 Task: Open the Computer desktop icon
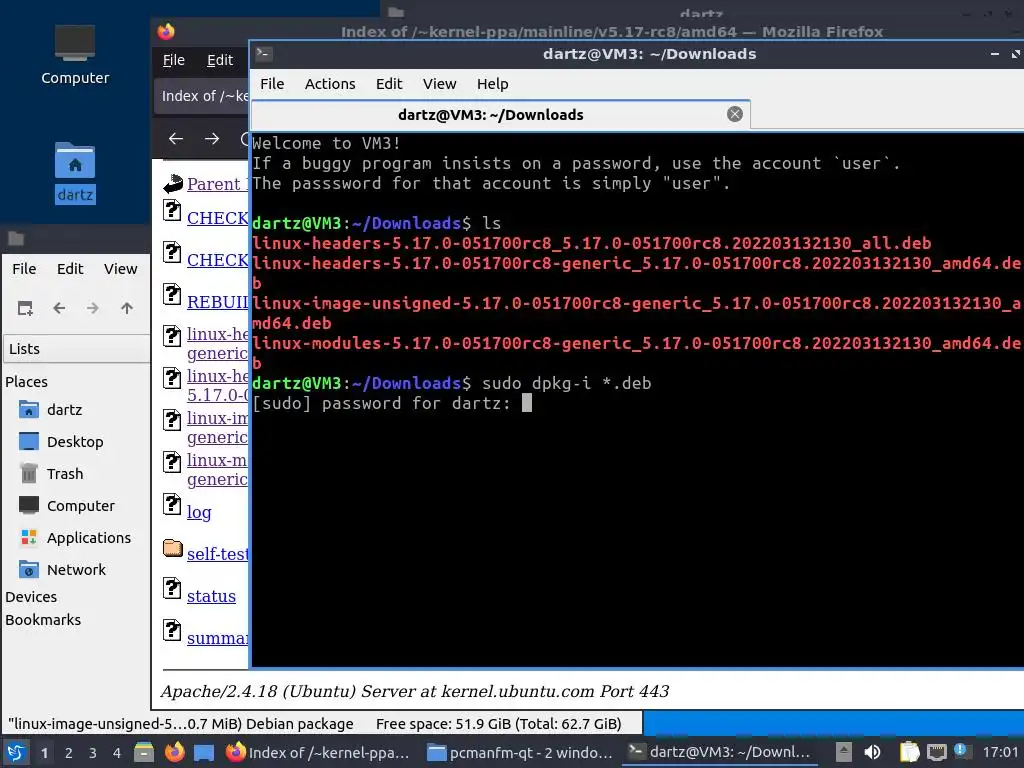(x=74, y=55)
